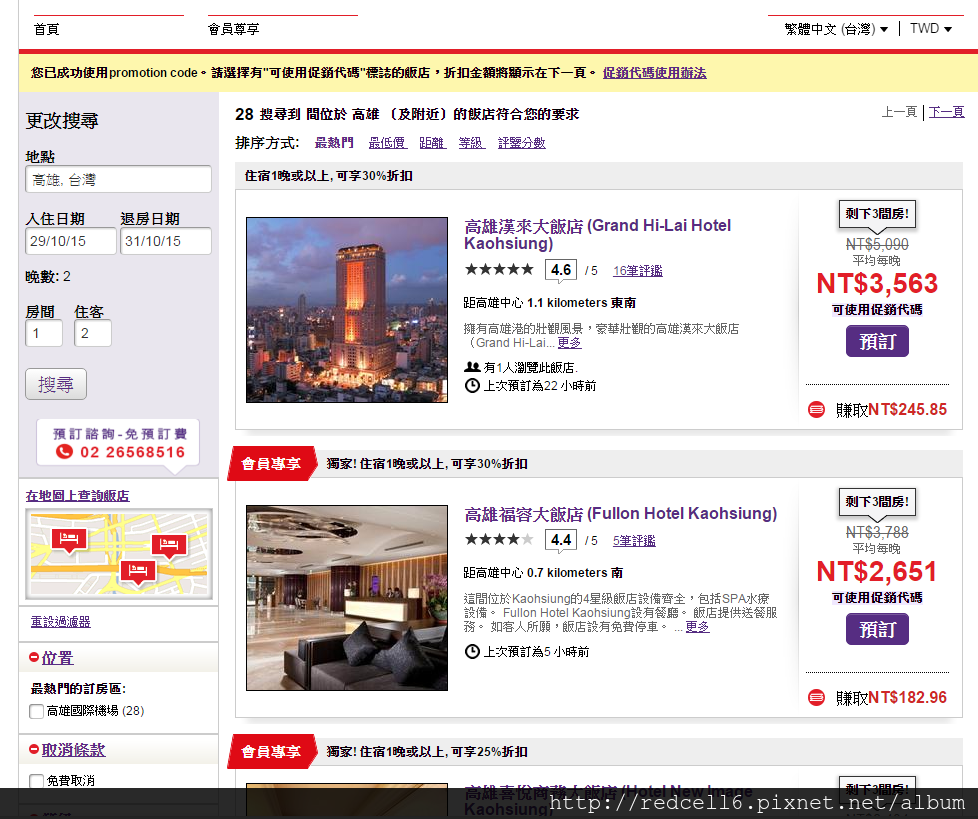Sort results by 距離
The width and height of the screenshot is (978, 819).
click(x=432, y=143)
